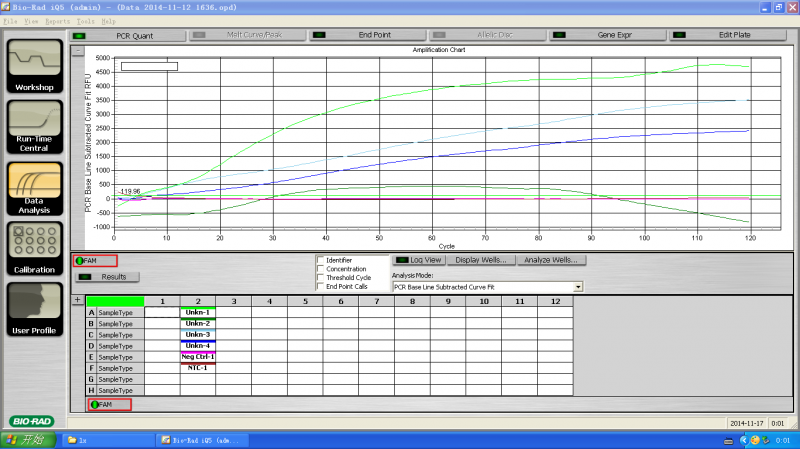
Task: Click the 2014-11-17 date status field
Action: (x=746, y=423)
